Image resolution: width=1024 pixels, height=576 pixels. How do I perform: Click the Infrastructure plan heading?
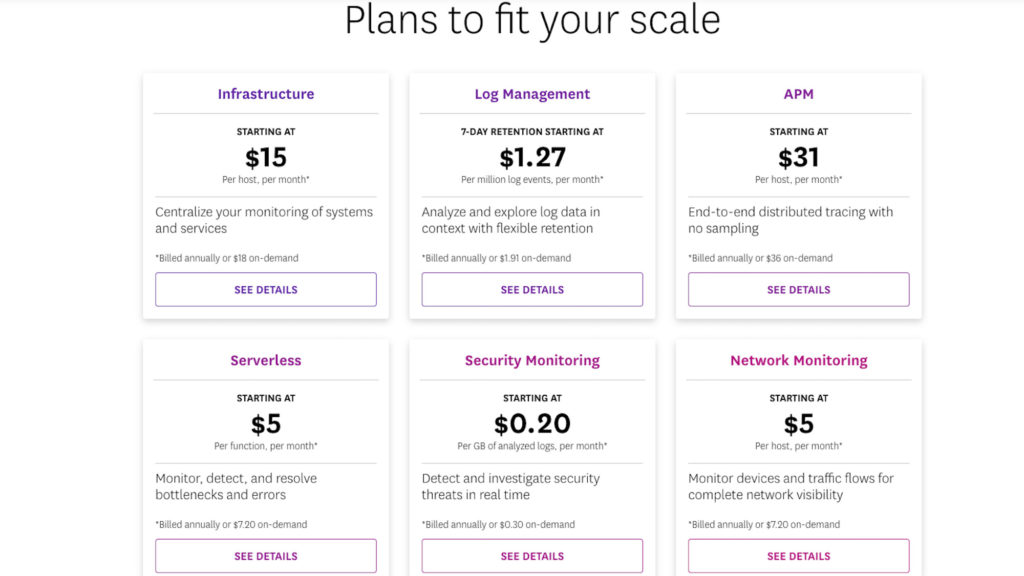[266, 94]
